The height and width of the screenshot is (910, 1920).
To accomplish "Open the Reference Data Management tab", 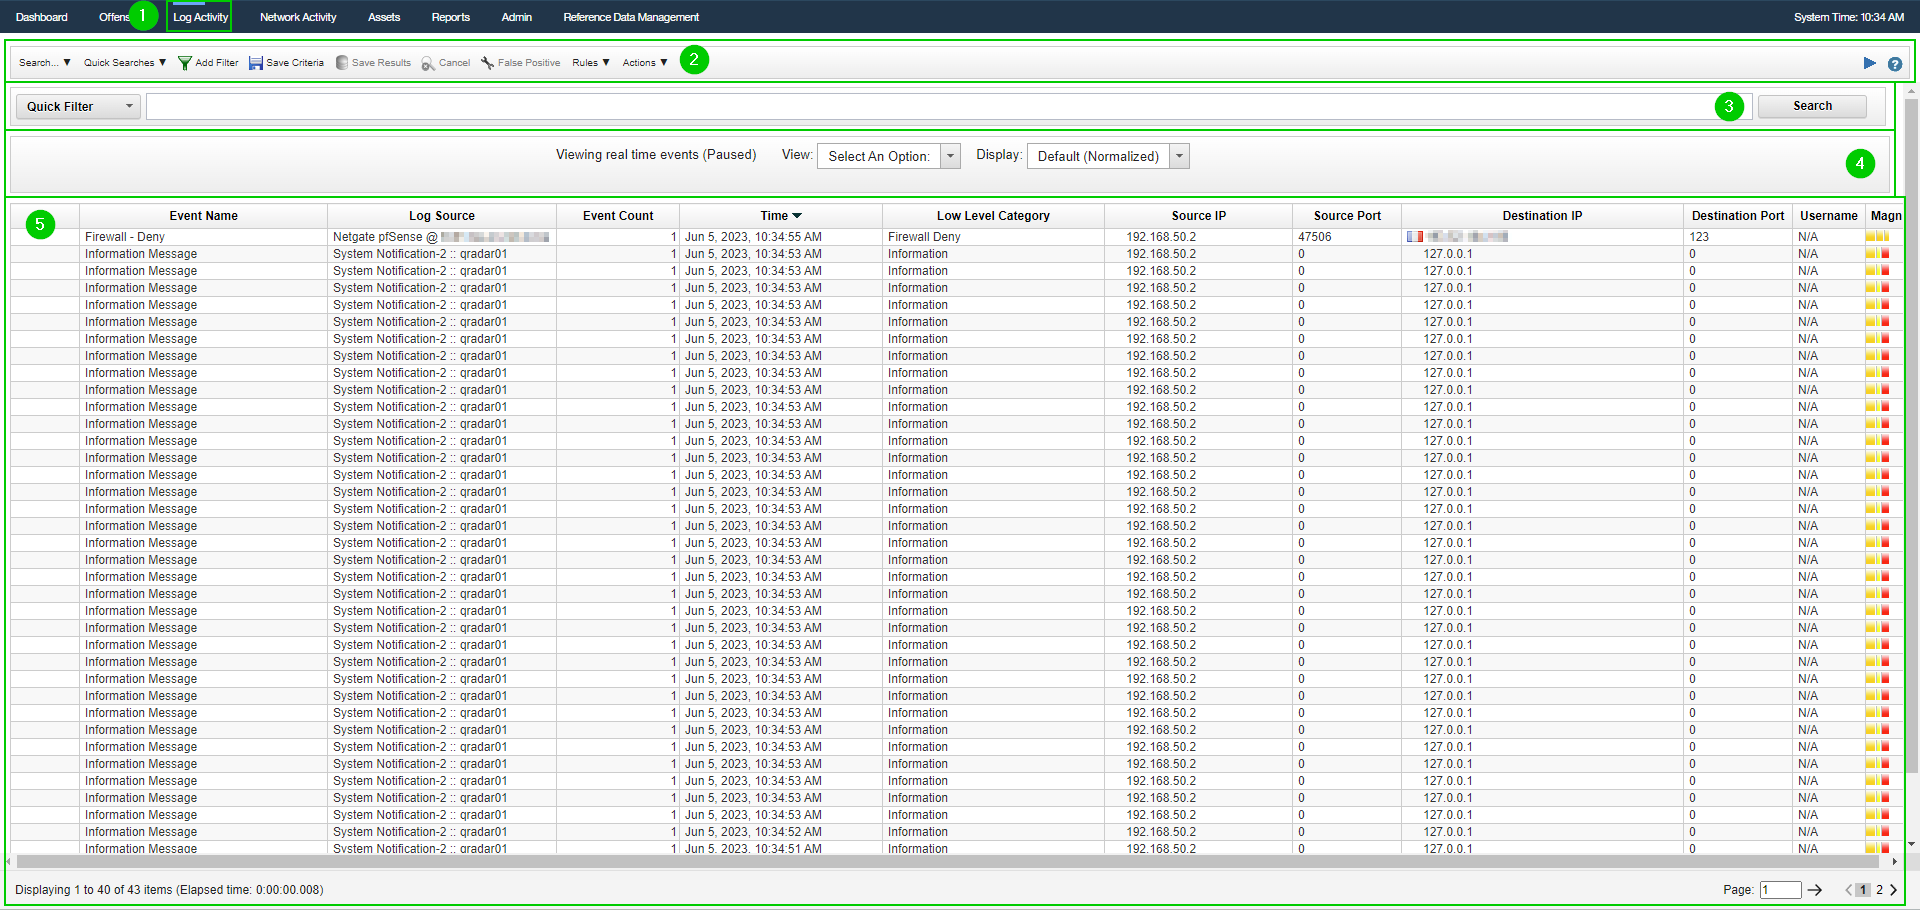I will pos(631,17).
